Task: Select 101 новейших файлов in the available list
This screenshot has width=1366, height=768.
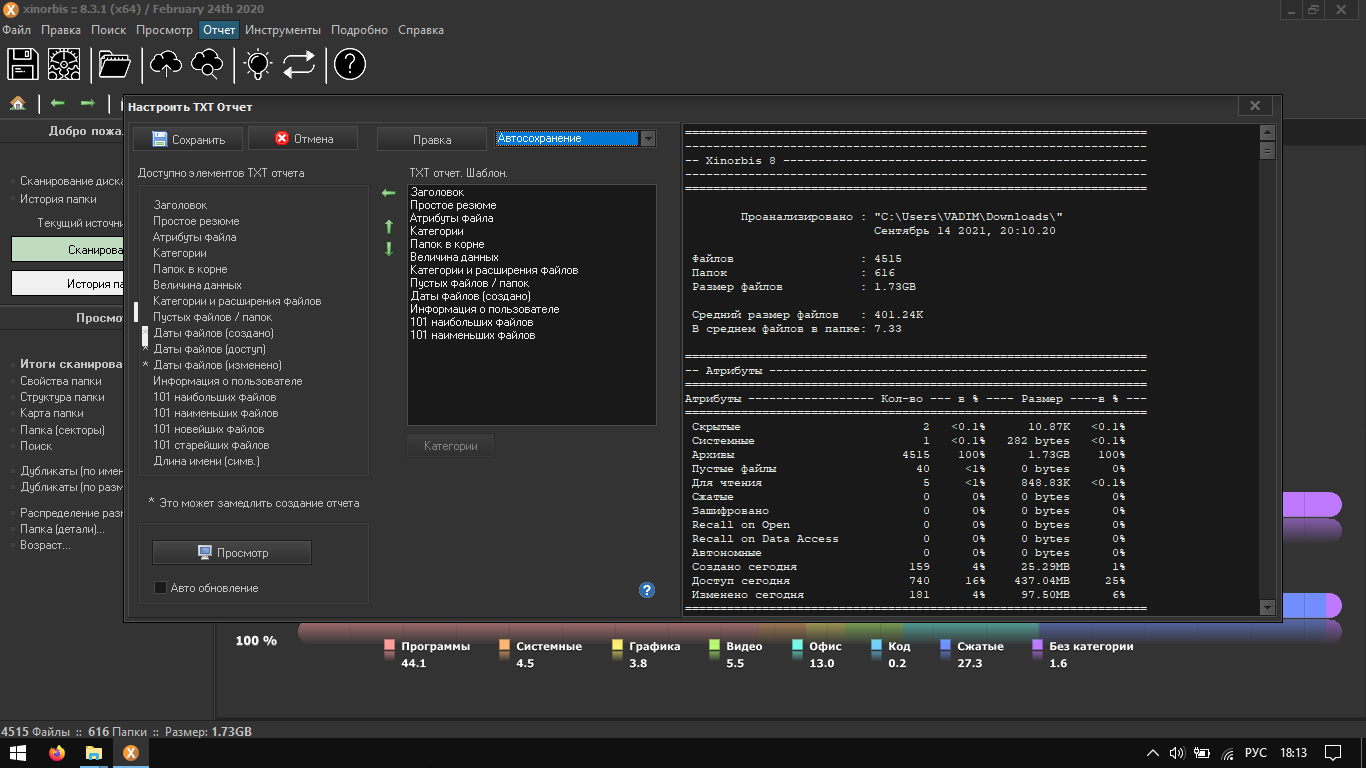Action: [x=209, y=429]
